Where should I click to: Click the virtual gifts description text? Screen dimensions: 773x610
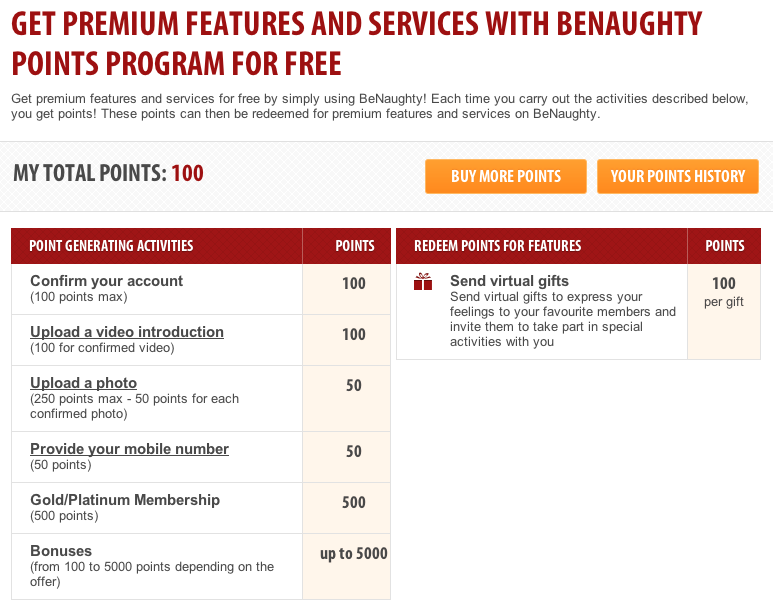562,319
